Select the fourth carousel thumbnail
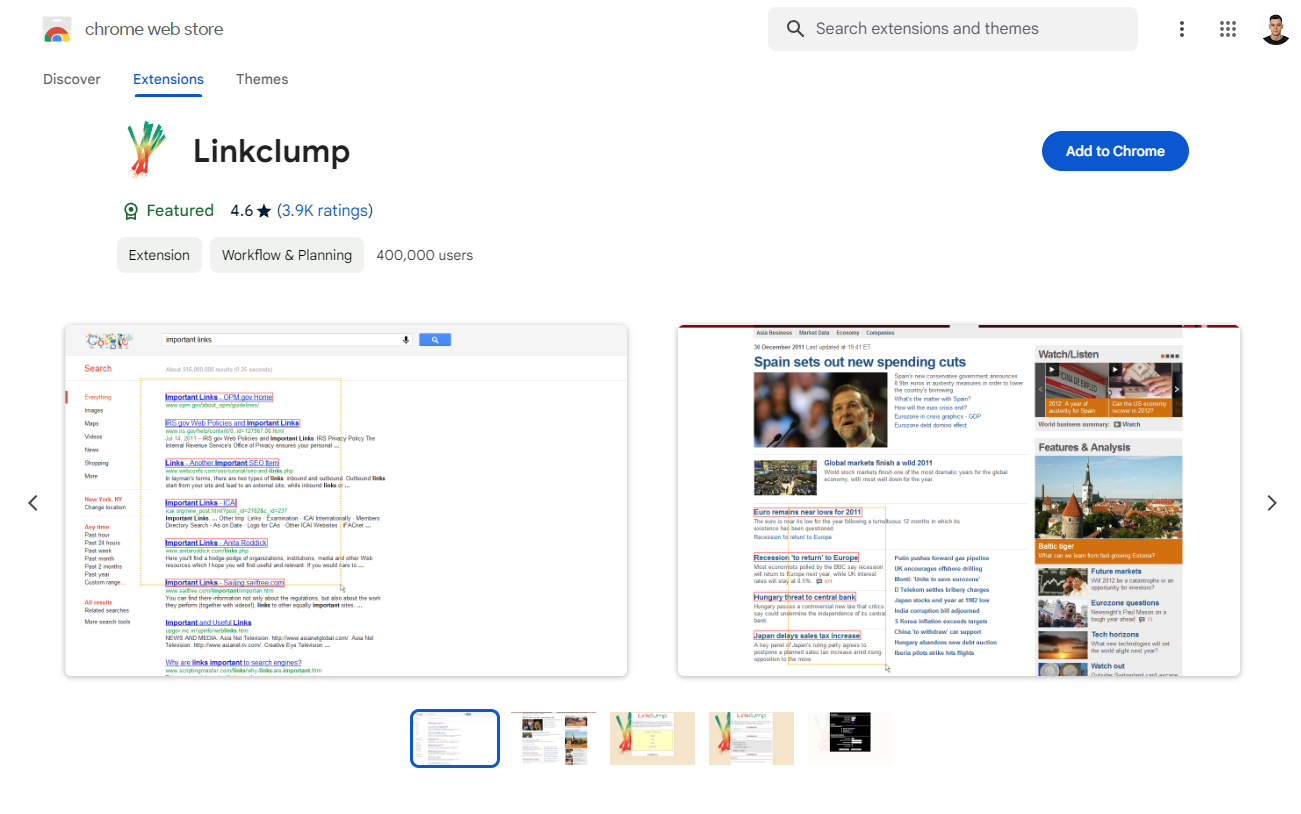The height and width of the screenshot is (814, 1301). [x=751, y=738]
